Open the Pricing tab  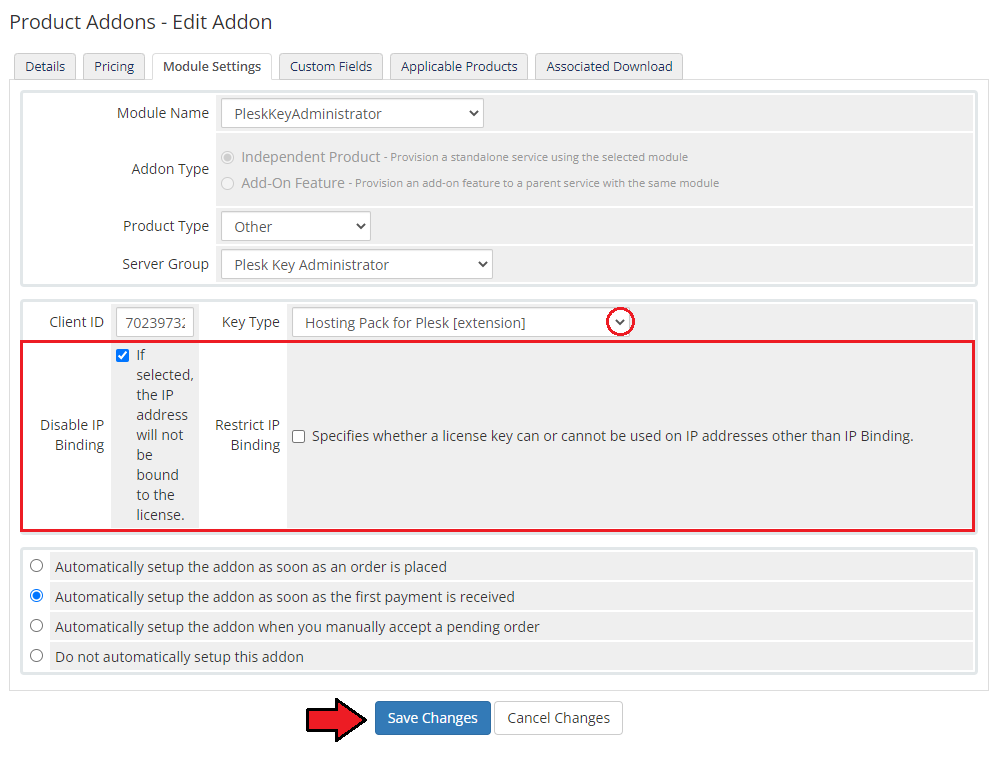tap(114, 66)
